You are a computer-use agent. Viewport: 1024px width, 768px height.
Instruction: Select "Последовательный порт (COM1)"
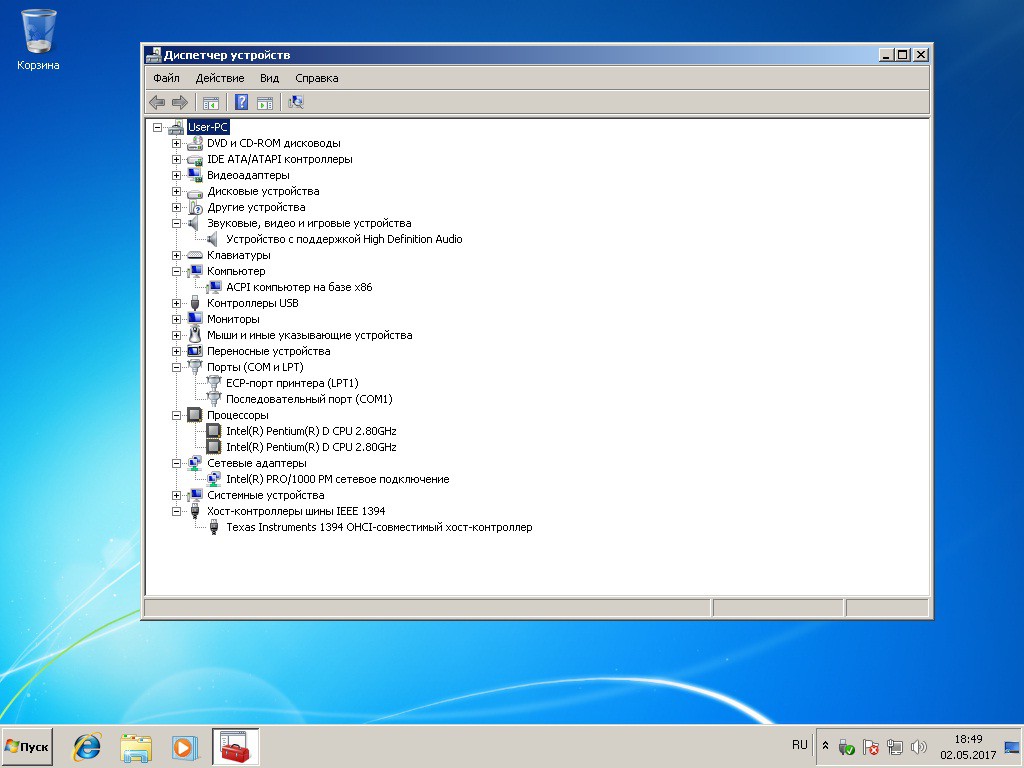tap(309, 399)
